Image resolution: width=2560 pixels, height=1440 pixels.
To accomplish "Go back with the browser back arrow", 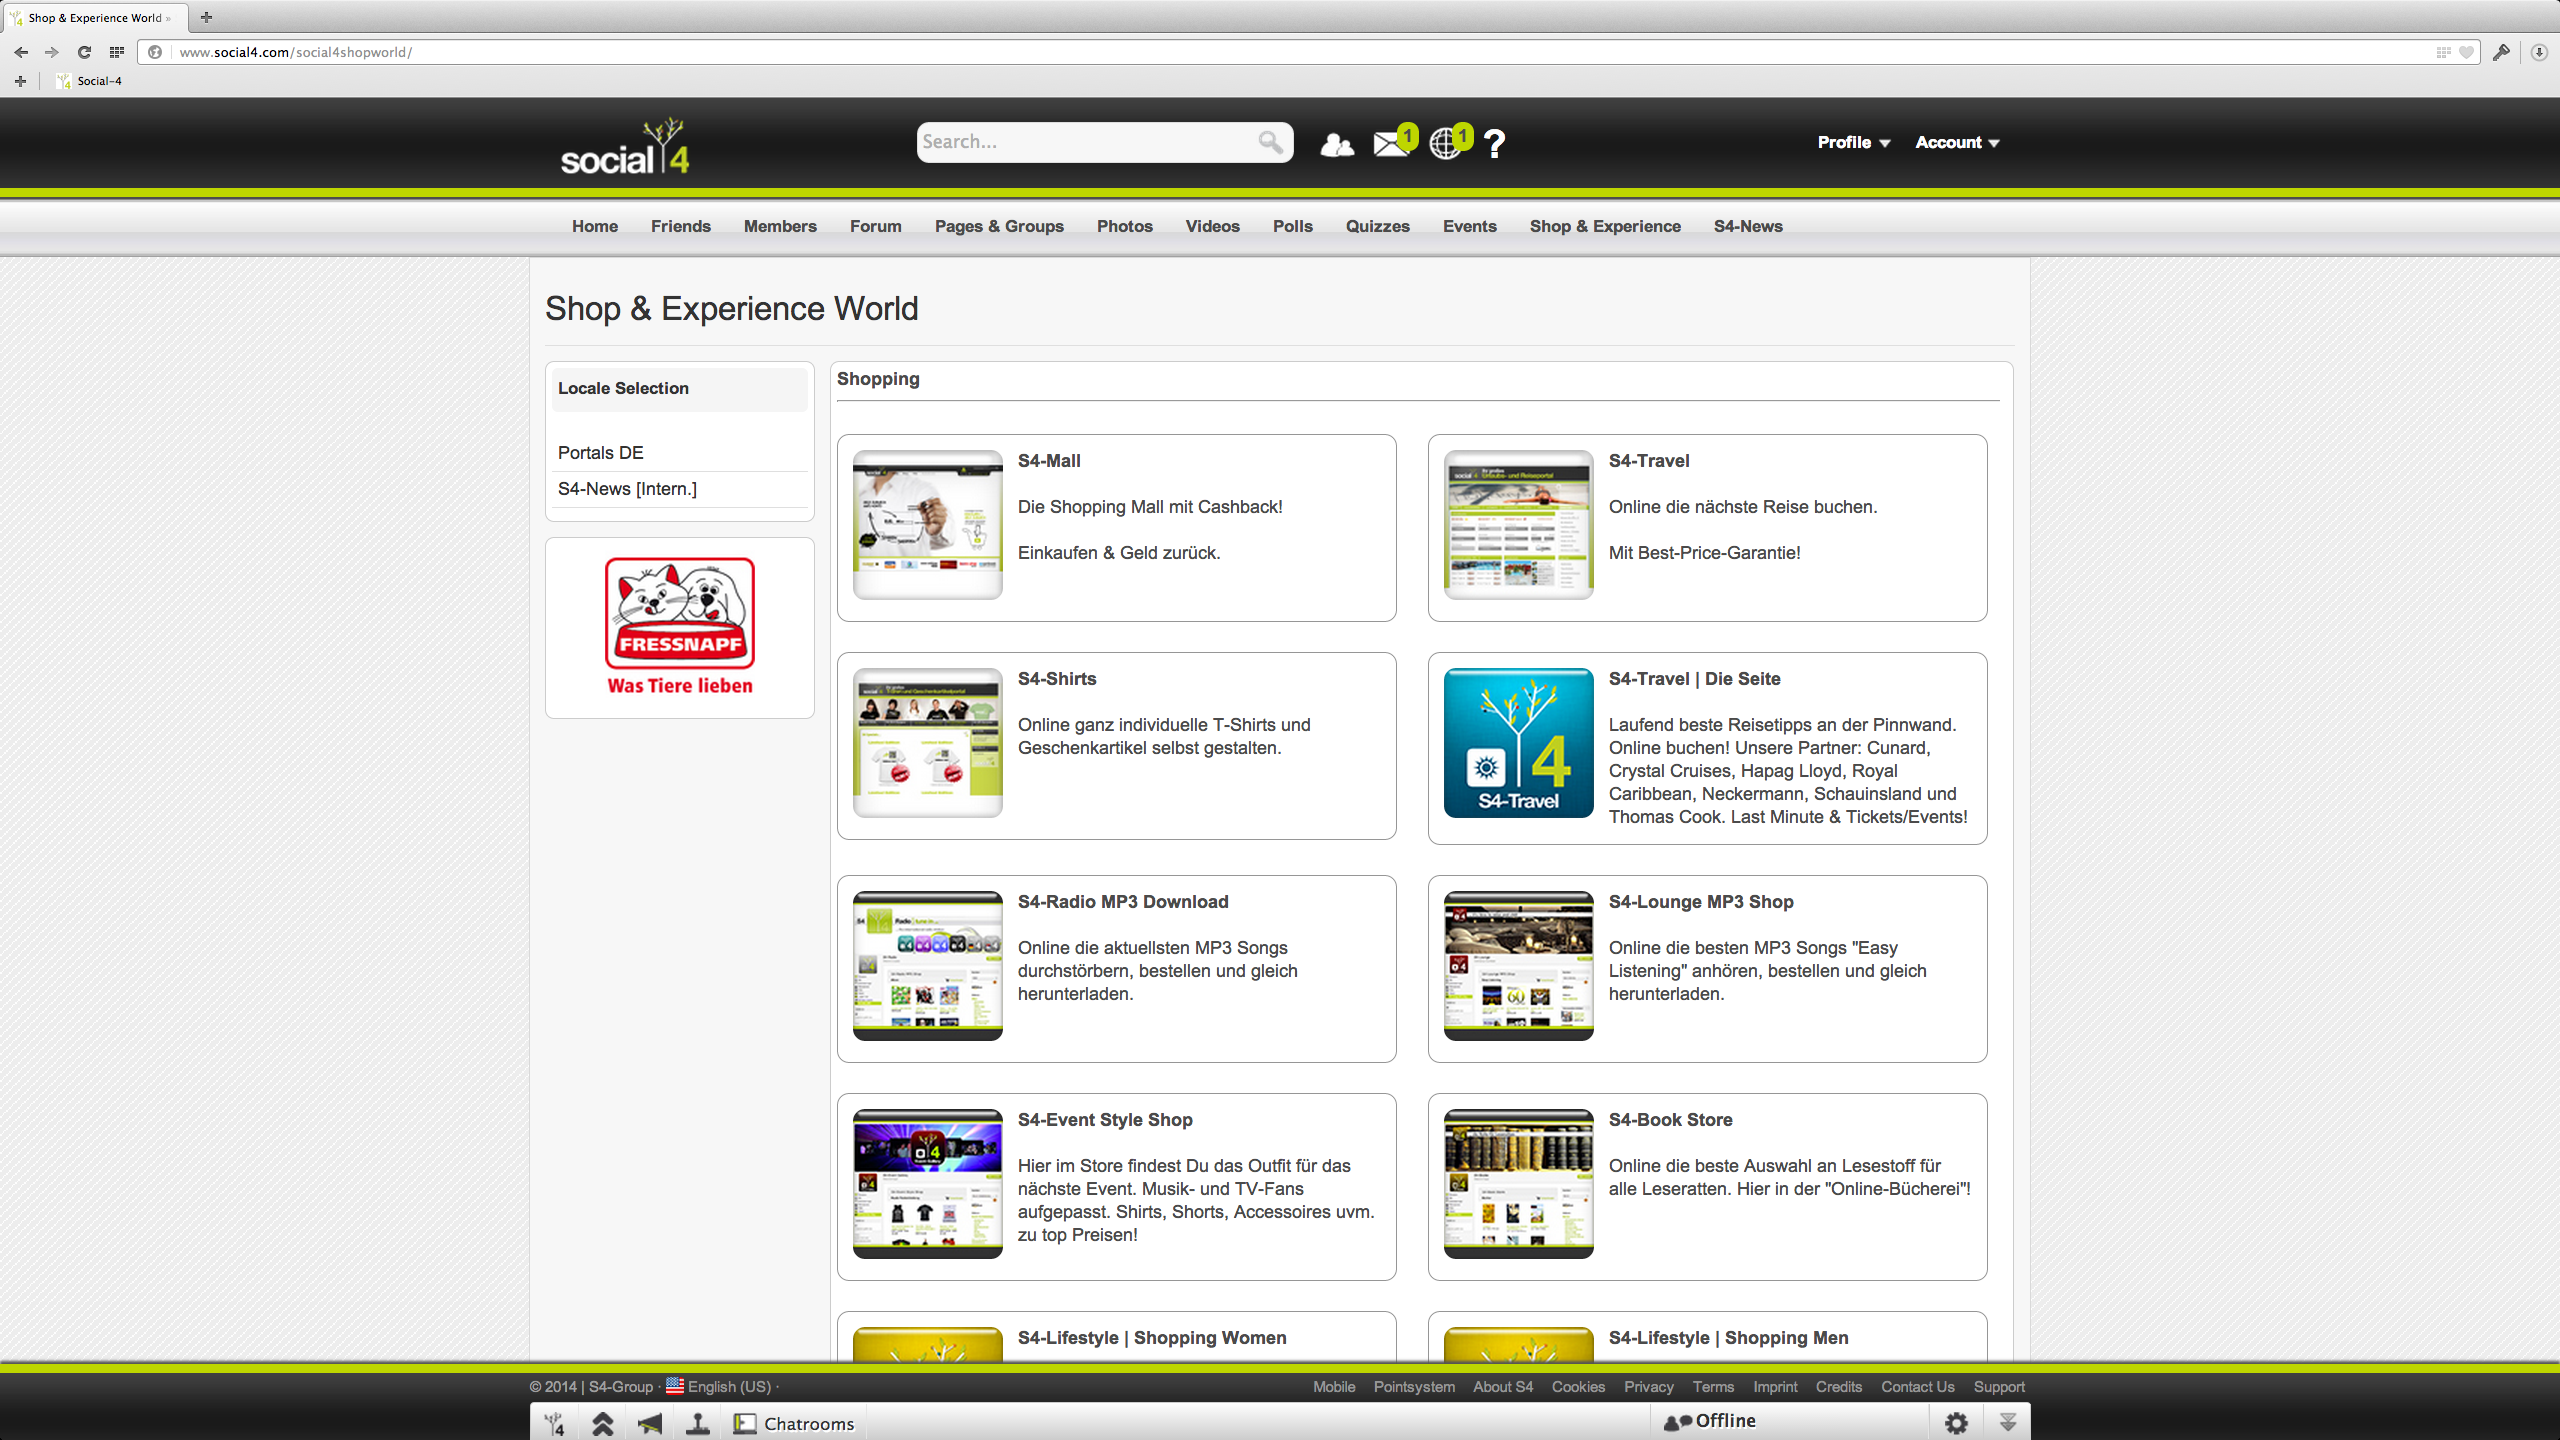I will tap(21, 52).
